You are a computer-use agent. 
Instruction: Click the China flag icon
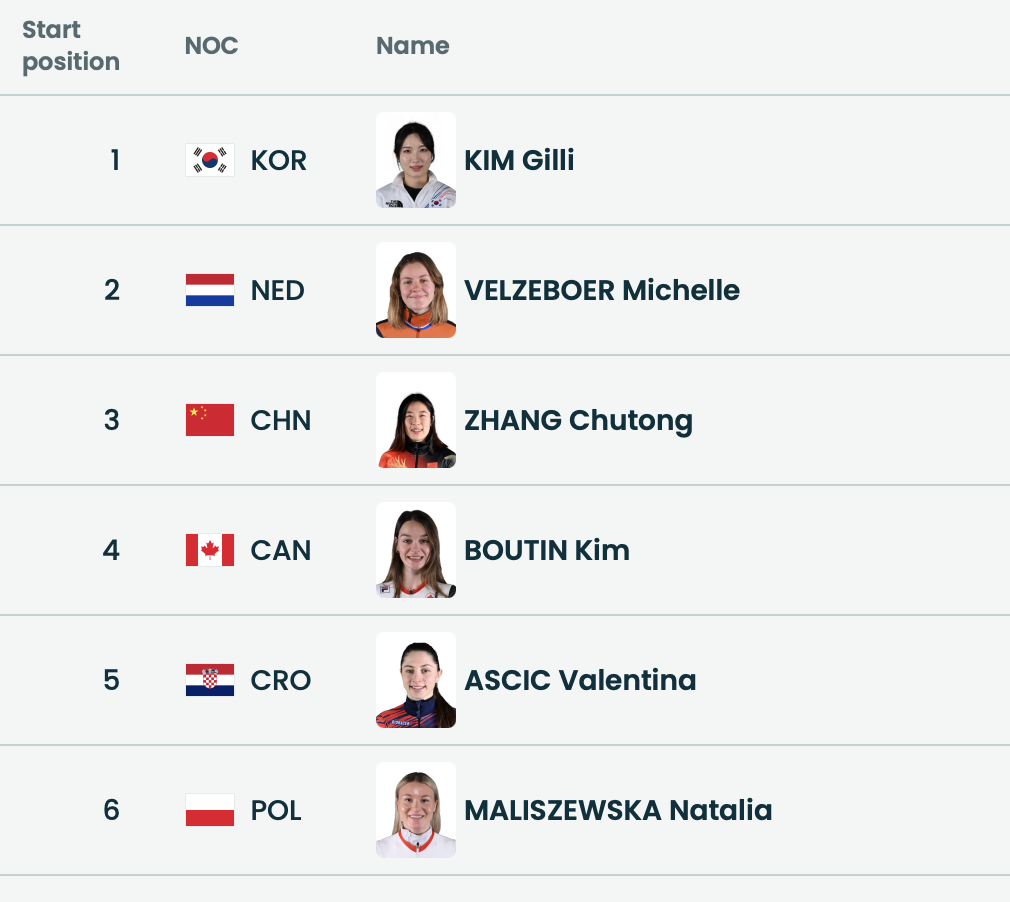point(210,420)
